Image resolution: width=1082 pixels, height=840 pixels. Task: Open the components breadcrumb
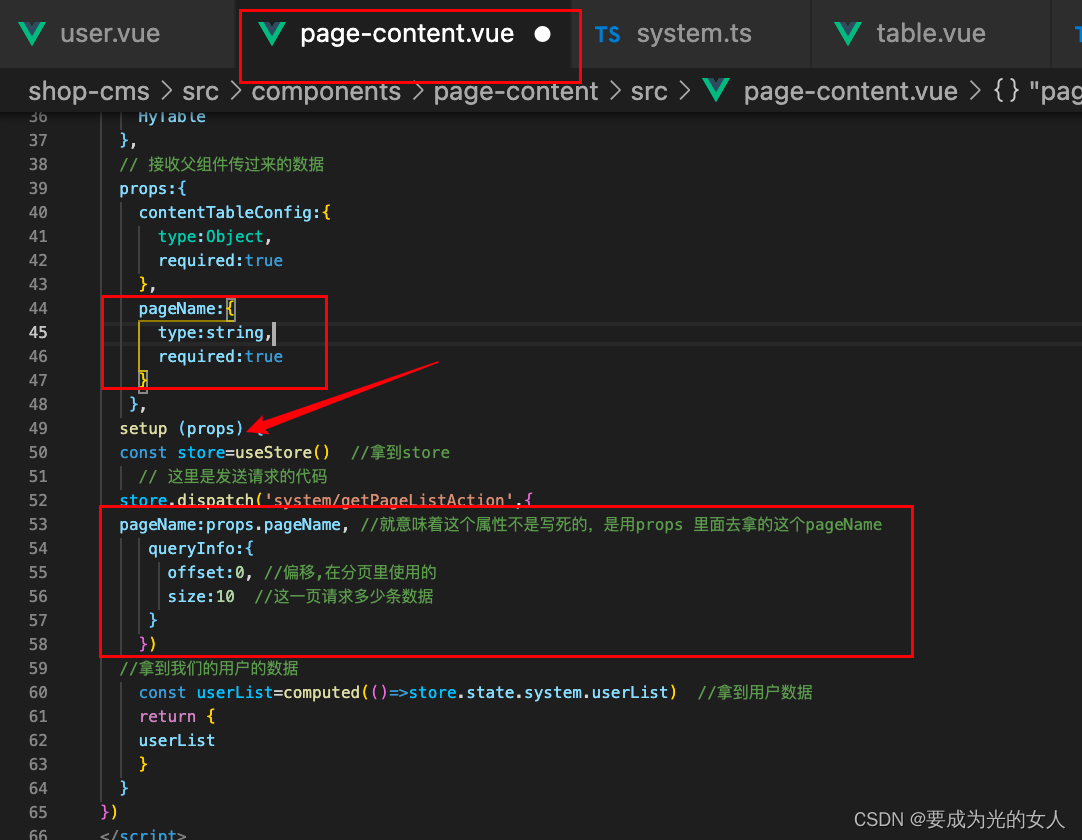[326, 91]
